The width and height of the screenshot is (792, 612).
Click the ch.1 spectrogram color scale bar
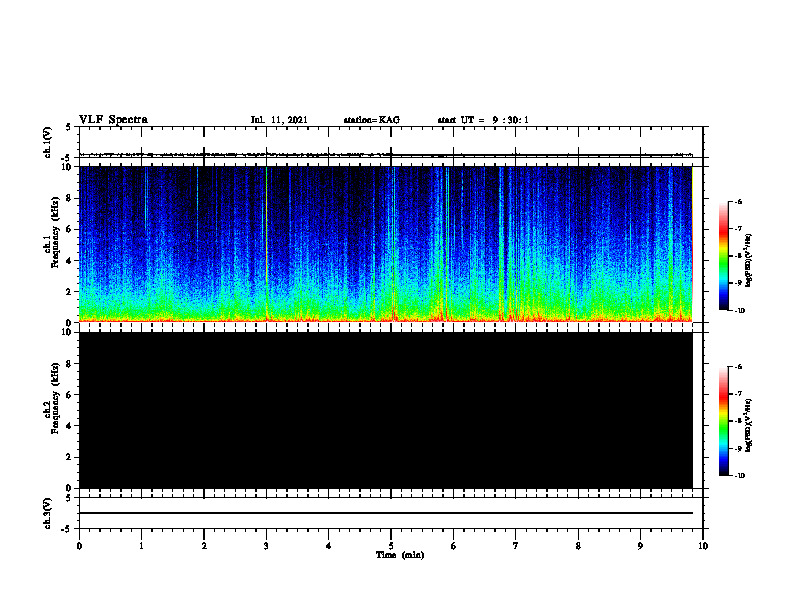[x=723, y=256]
